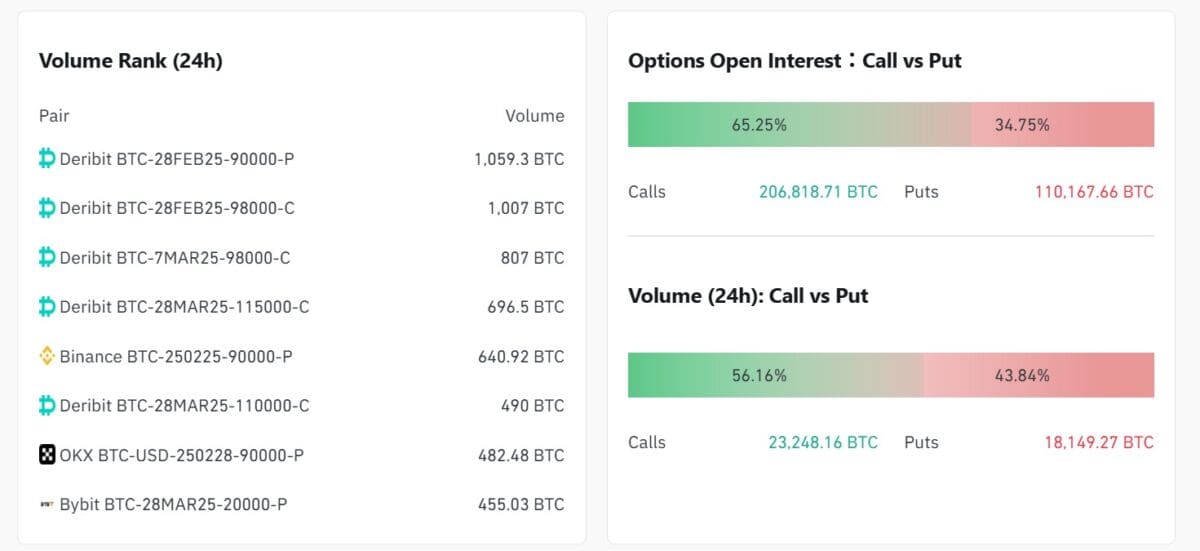Open the Binance BTC-250225-90000-P pair
This screenshot has height=551, width=1200.
(176, 357)
